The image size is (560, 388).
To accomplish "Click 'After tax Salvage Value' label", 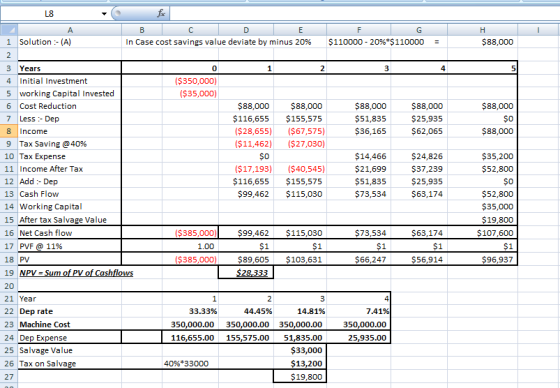I will (63, 220).
